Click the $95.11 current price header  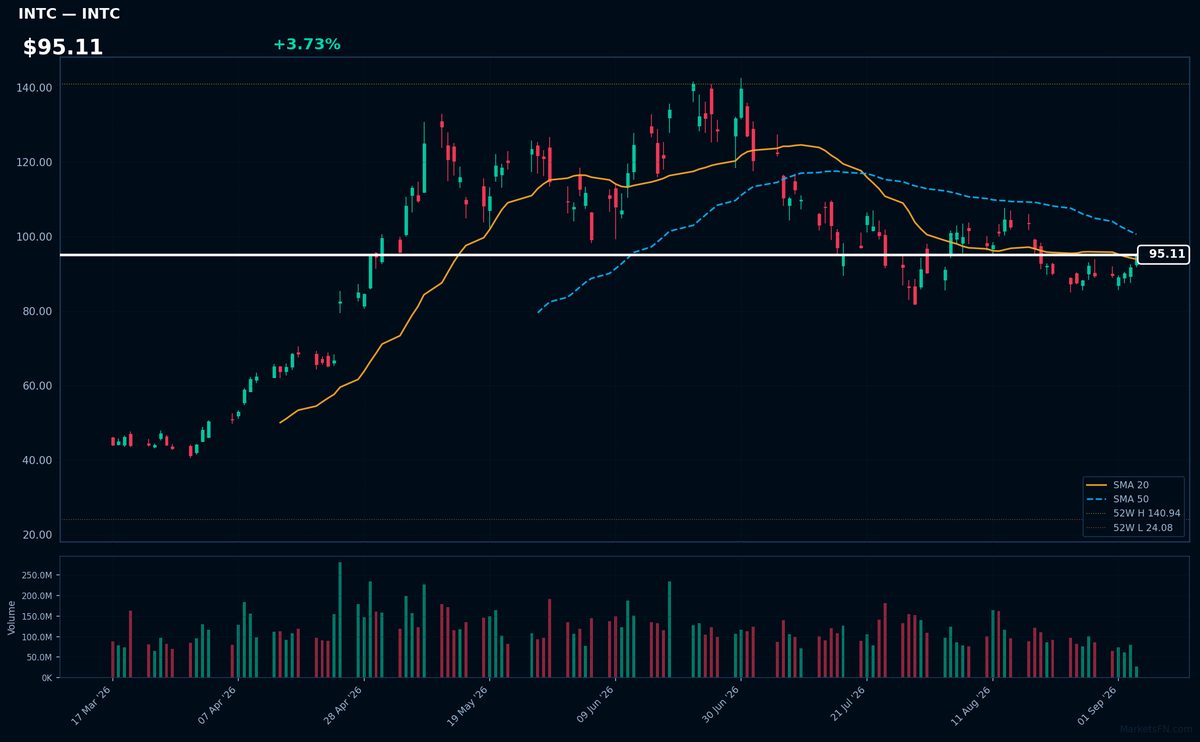pos(63,48)
